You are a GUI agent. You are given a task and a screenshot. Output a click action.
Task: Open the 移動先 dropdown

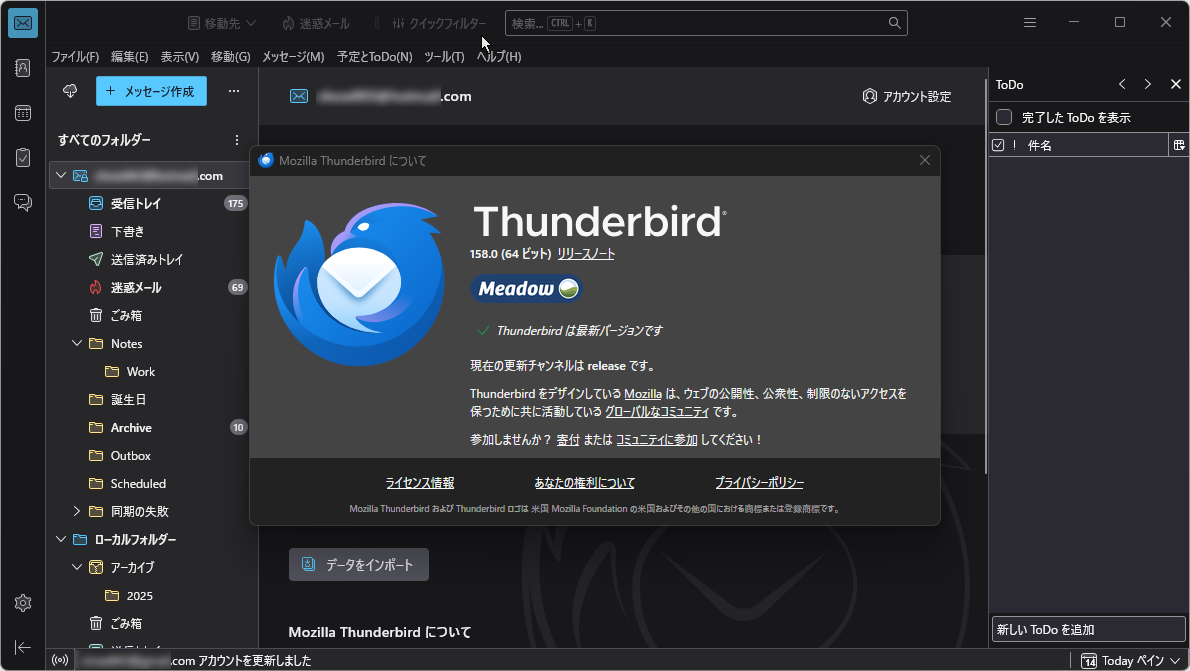click(222, 24)
